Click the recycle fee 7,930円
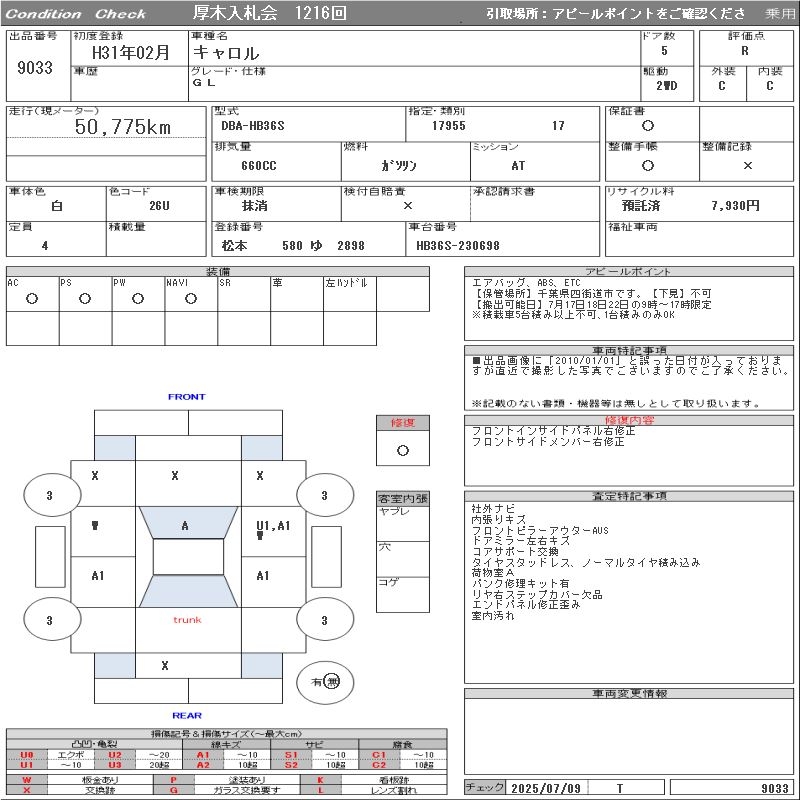800x800 pixels. pyautogui.click(x=735, y=206)
